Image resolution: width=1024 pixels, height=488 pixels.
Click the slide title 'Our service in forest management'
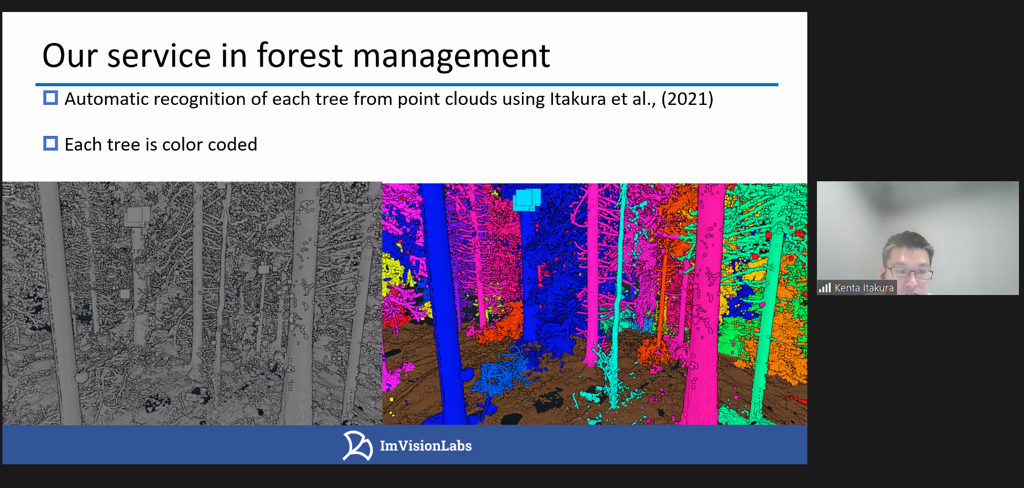tap(296, 55)
